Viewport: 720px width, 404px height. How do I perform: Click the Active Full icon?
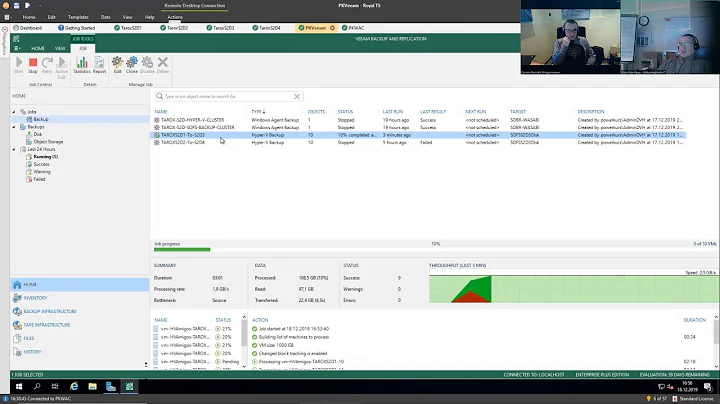(x=62, y=67)
